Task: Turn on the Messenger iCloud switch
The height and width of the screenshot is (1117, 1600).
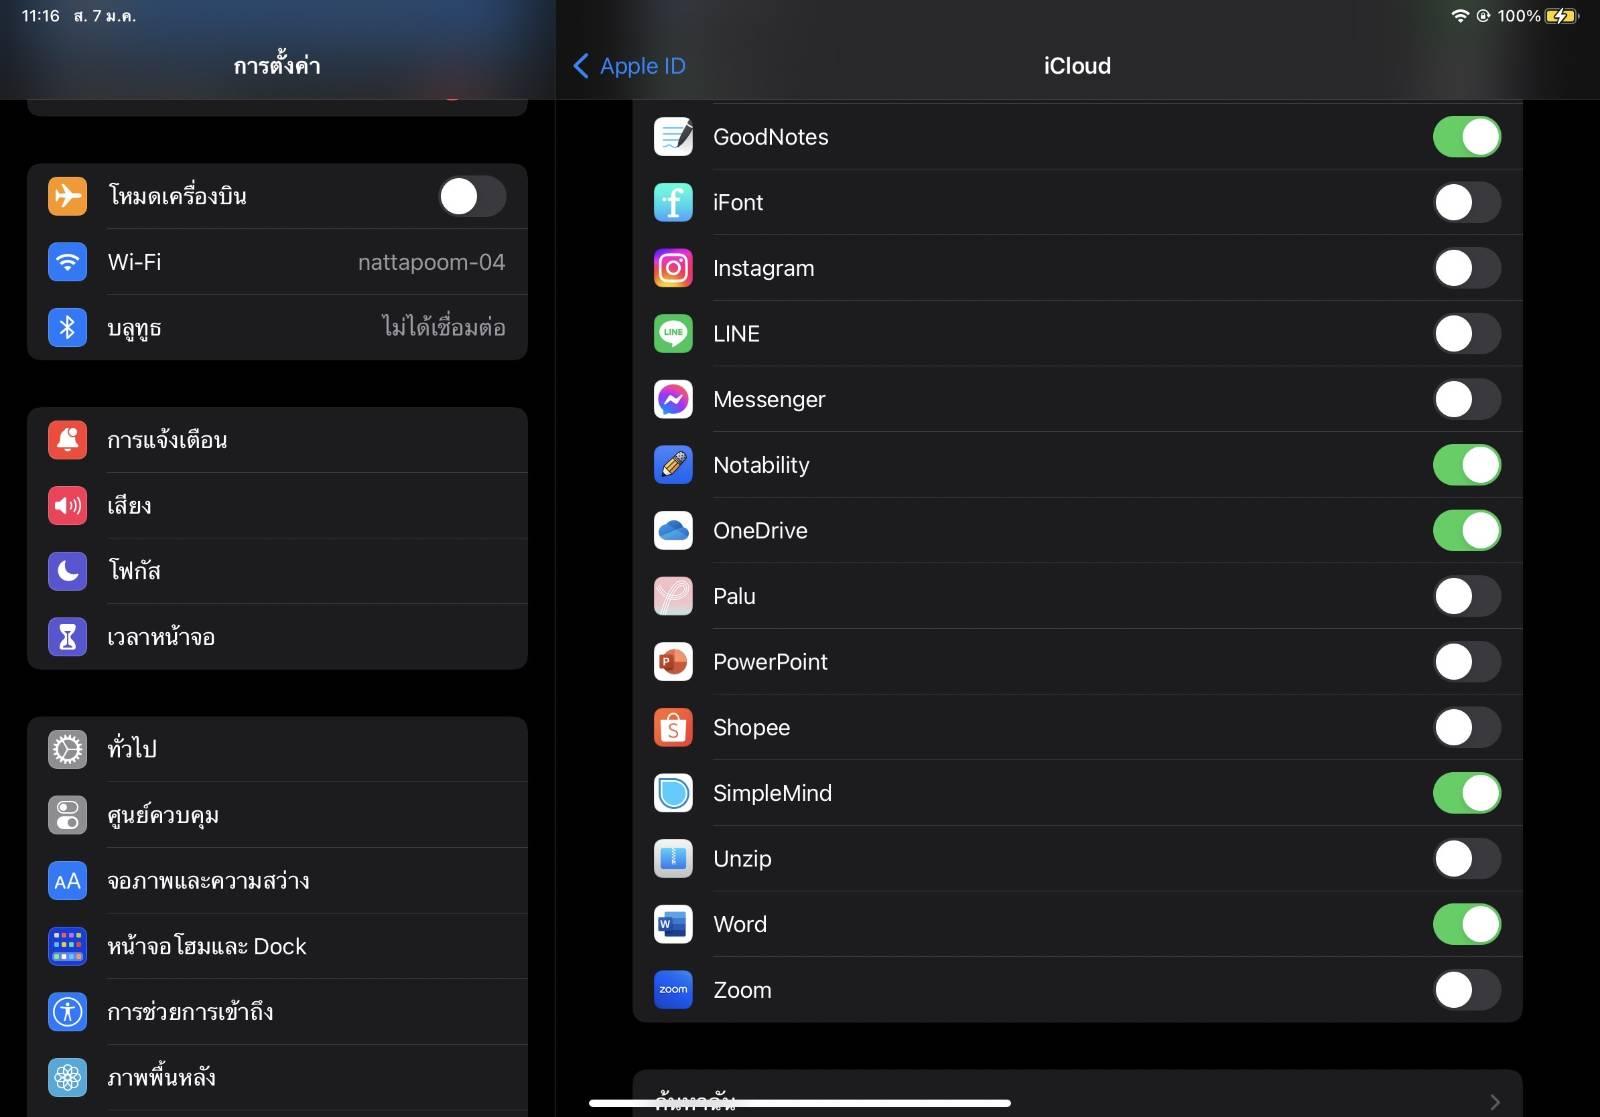Action: pos(1467,399)
